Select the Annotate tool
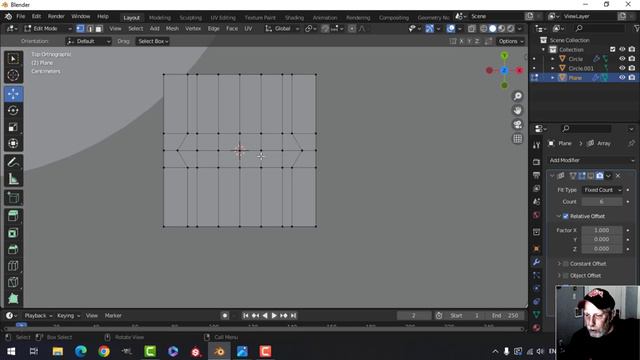Viewport: 640px width, 360px height. pos(13,162)
